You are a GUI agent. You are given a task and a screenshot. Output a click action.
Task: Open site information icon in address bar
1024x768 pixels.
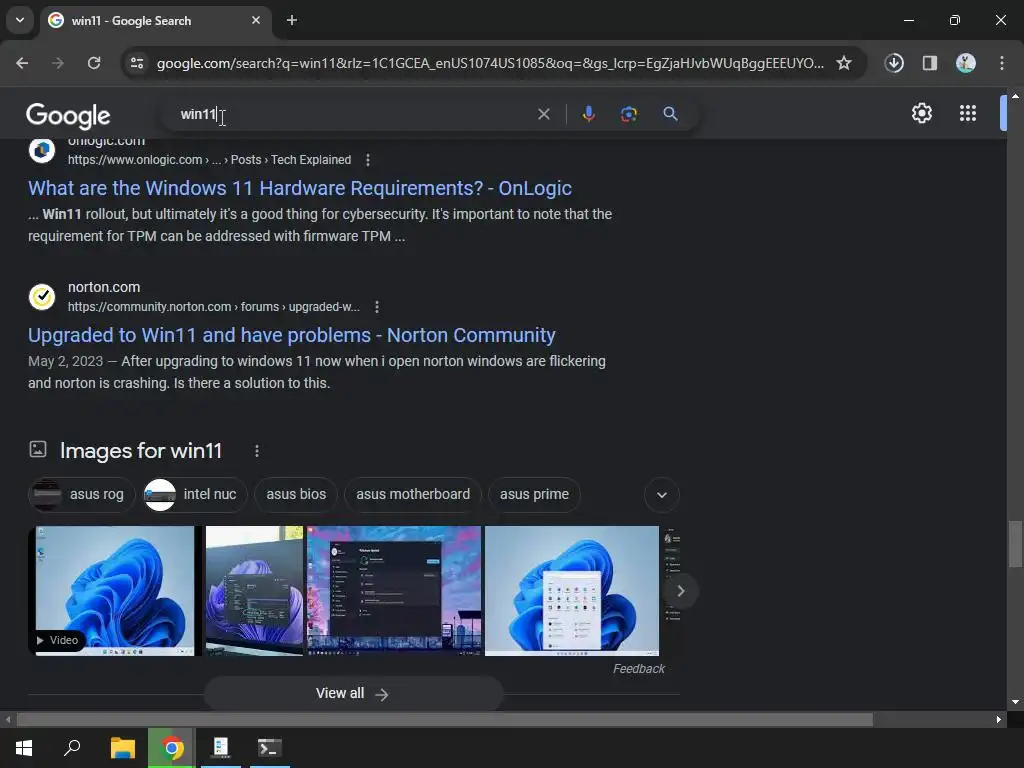(x=137, y=63)
